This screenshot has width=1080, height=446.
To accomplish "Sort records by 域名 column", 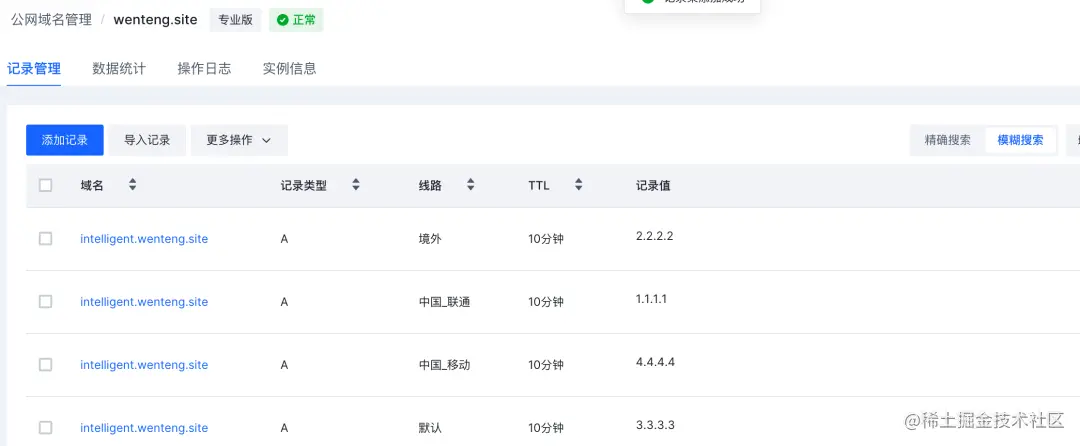I will point(132,184).
